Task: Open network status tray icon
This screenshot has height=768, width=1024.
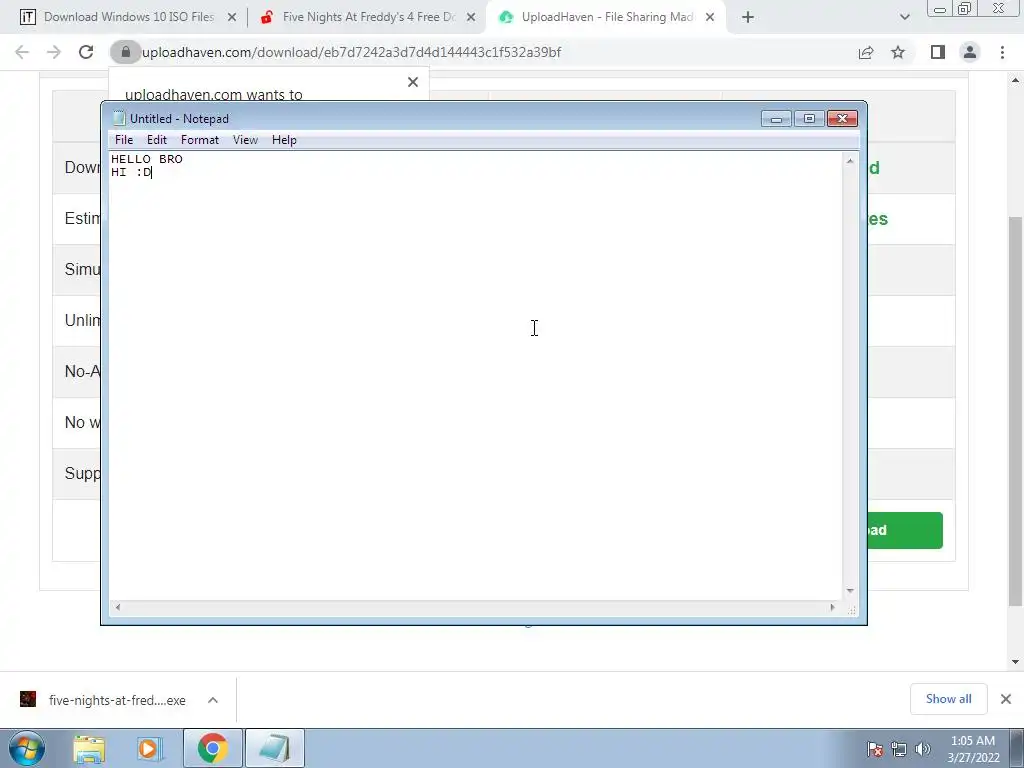Action: click(899, 749)
